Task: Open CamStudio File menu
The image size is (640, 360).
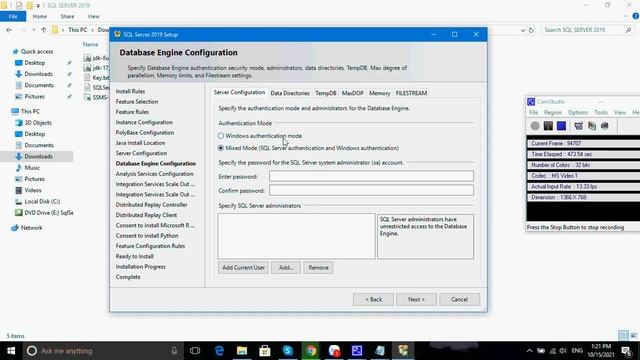Action: point(533,112)
